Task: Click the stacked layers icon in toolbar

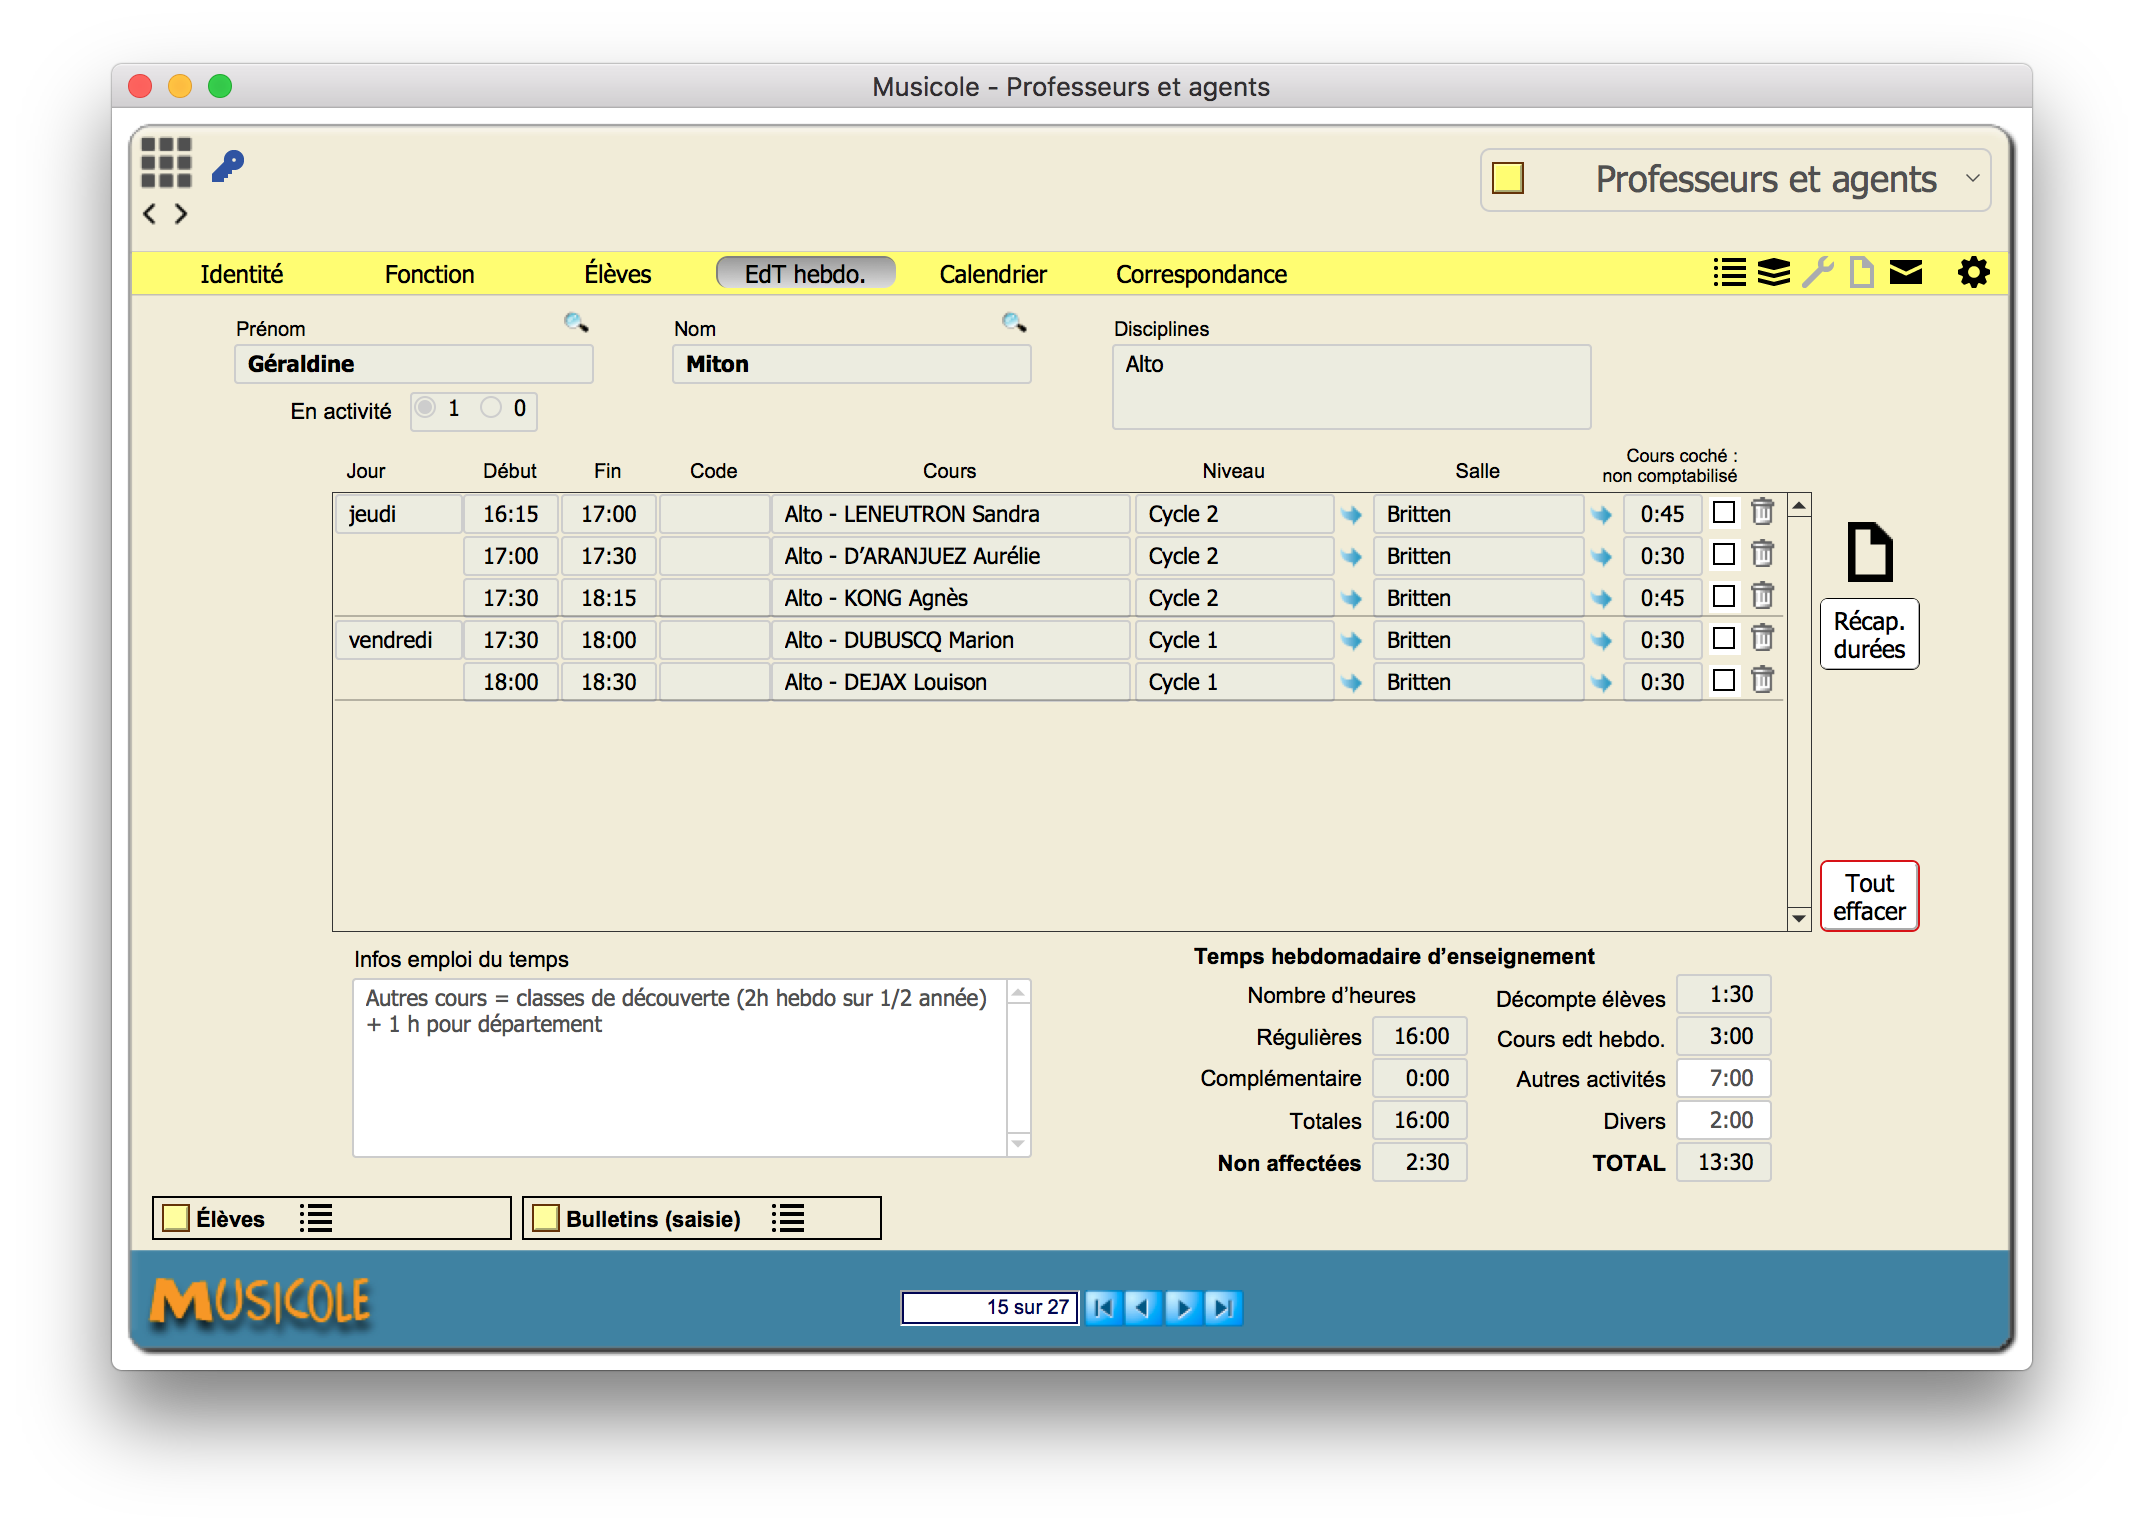Action: [x=1774, y=273]
